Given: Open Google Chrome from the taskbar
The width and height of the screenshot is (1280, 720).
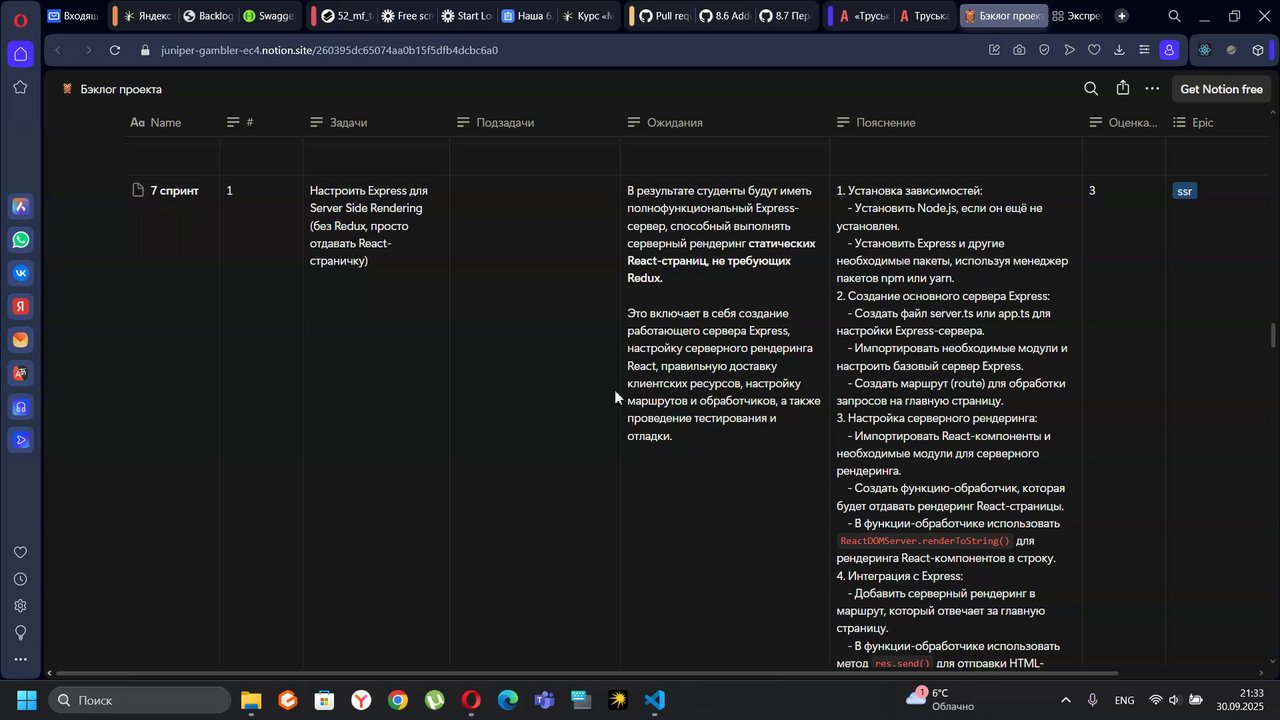Looking at the screenshot, I should coord(398,700).
